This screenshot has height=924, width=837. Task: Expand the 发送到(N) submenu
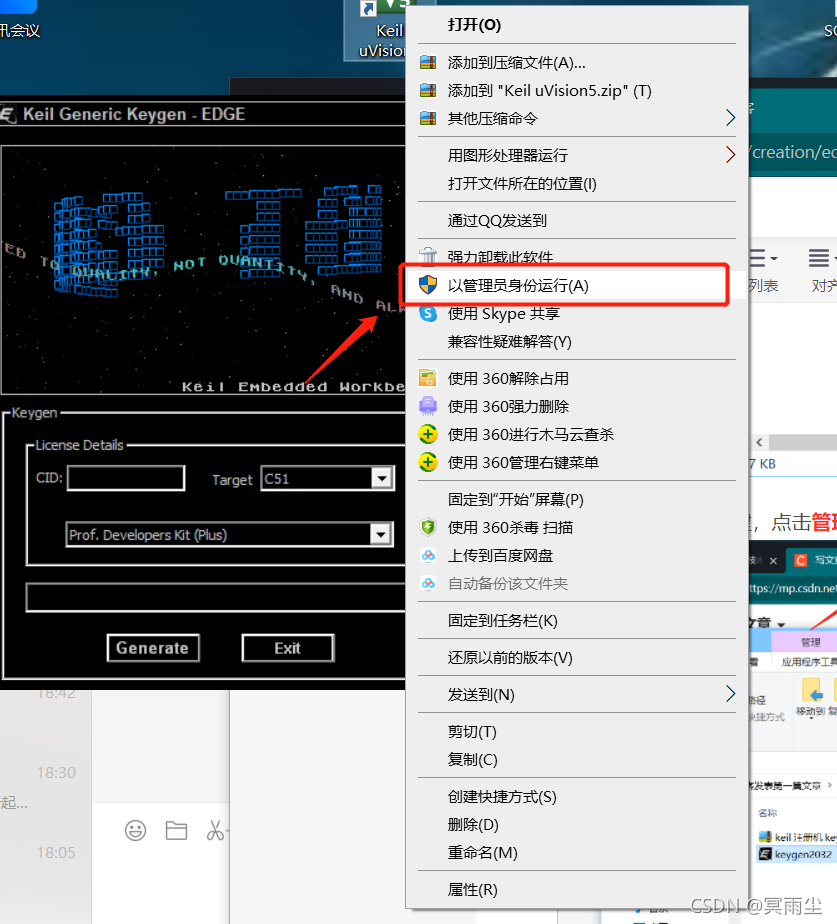pos(730,694)
